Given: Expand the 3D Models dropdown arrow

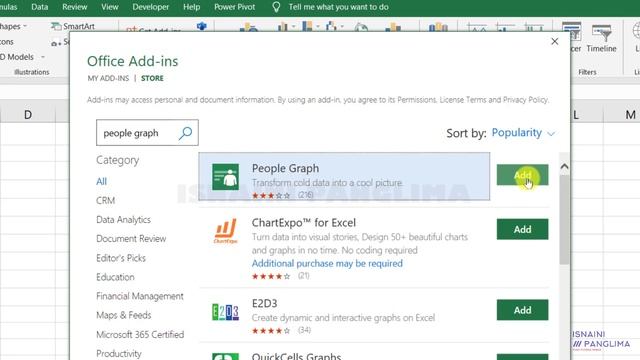Looking at the screenshot, I should 43,57.
